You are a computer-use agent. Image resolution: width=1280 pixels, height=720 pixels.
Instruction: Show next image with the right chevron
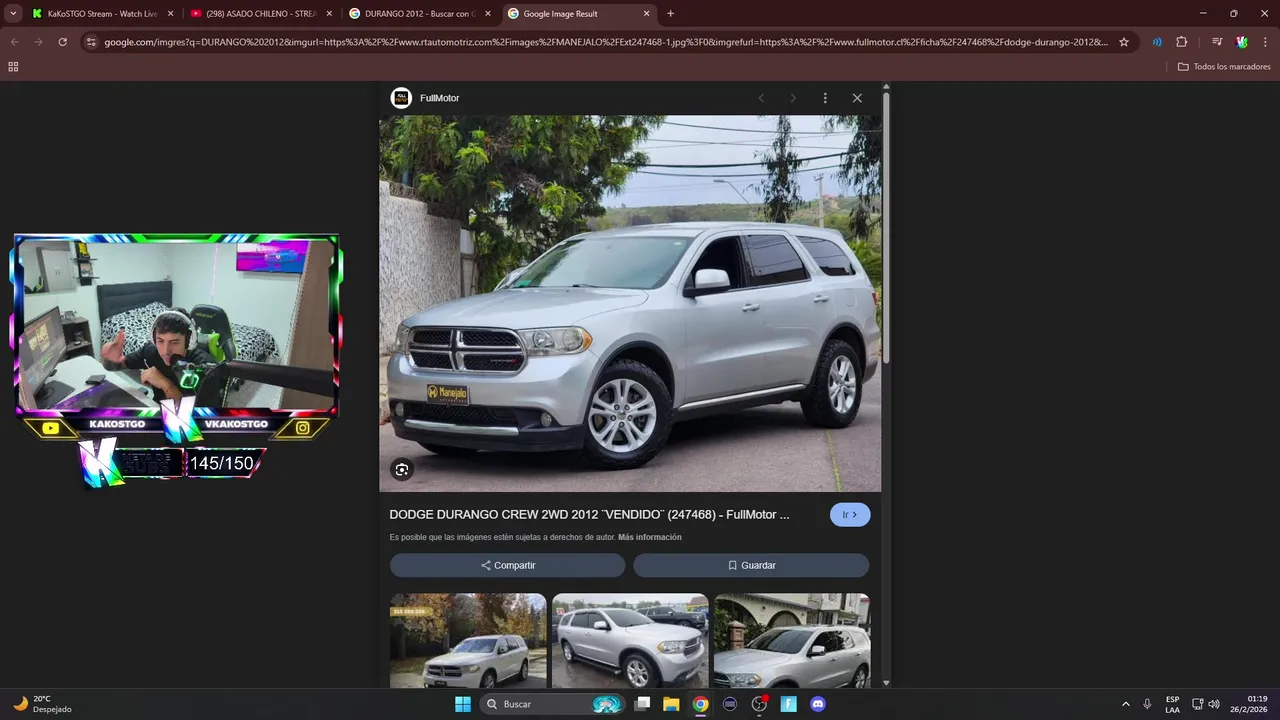click(x=793, y=98)
